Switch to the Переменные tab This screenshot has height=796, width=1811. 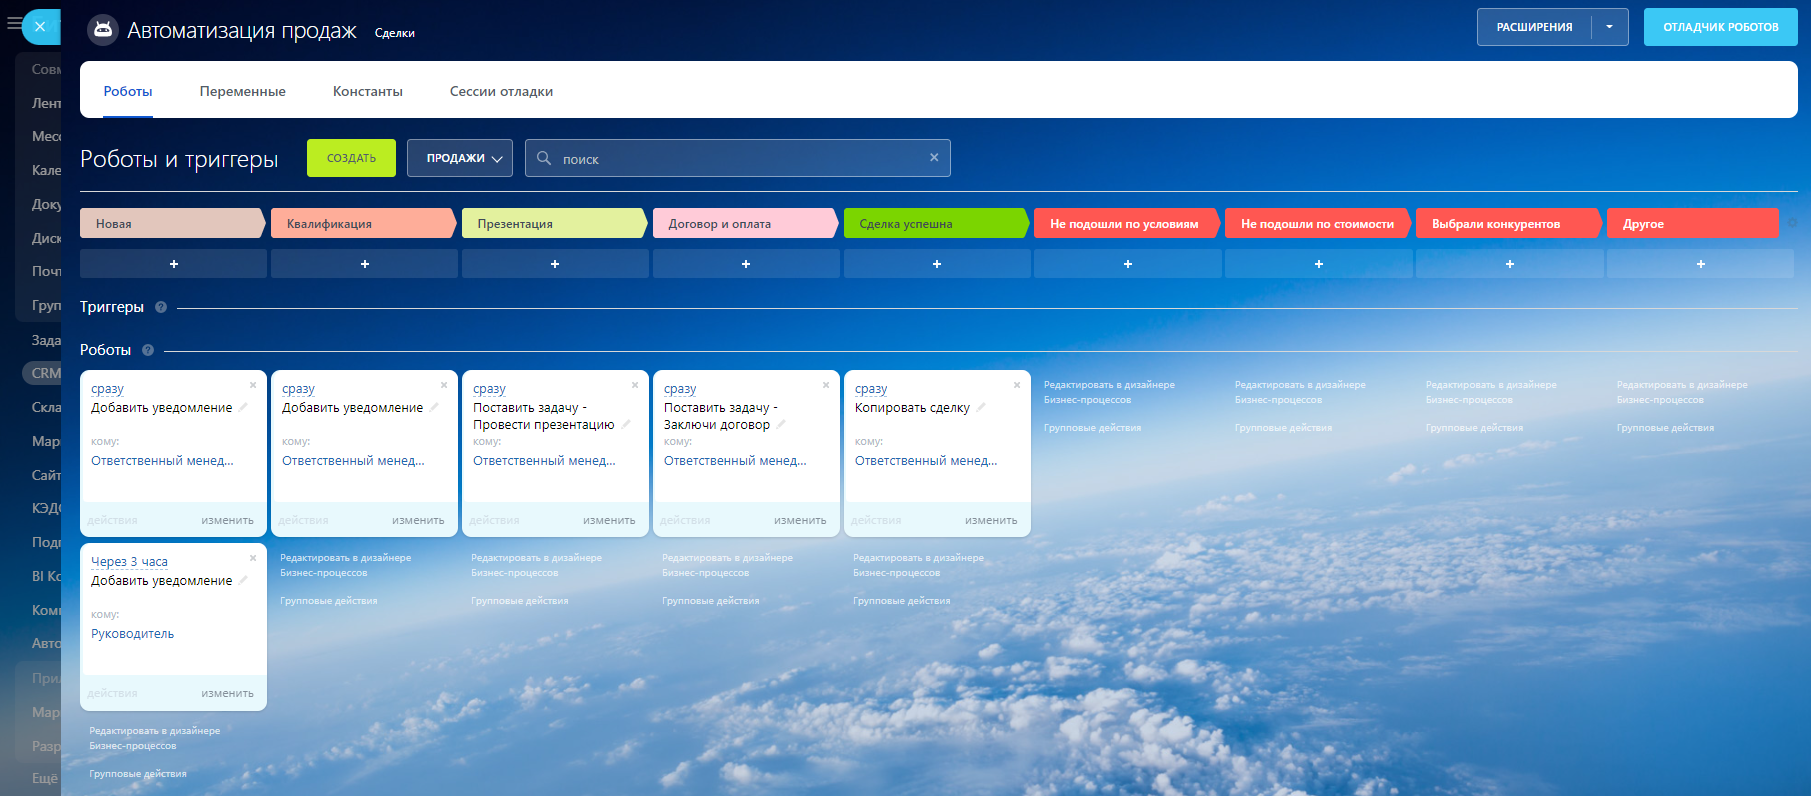coord(243,91)
